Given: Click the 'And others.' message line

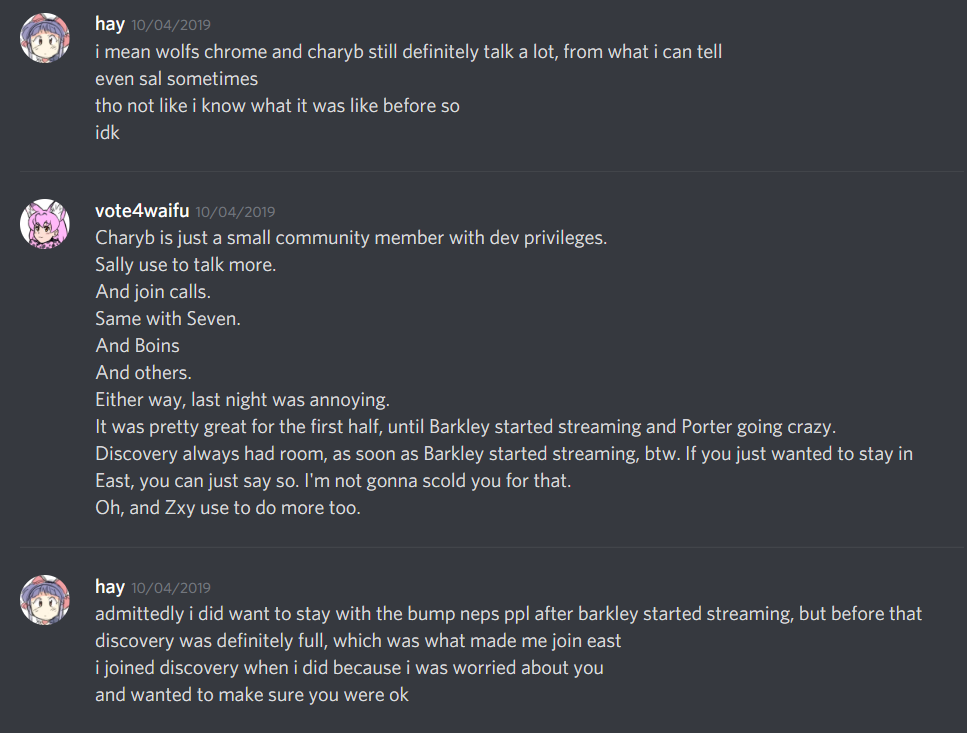Looking at the screenshot, I should pos(143,373).
